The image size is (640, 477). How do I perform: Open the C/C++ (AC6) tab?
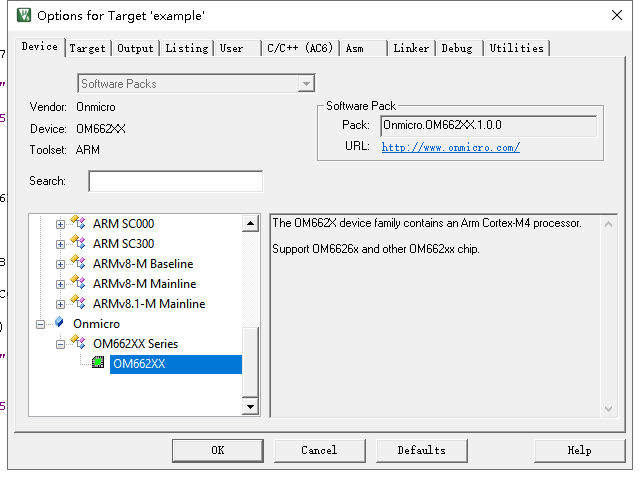[x=300, y=48]
